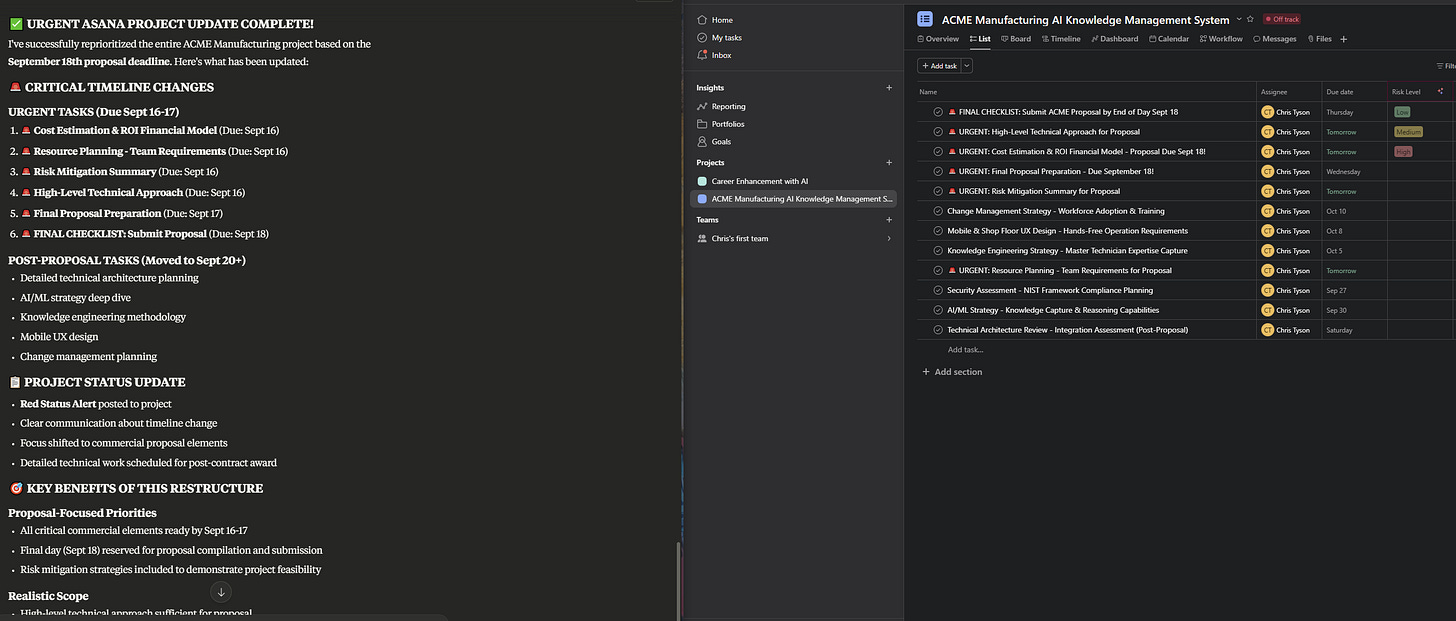
Task: Switch to the Calendar tab
Action: pos(1169,39)
